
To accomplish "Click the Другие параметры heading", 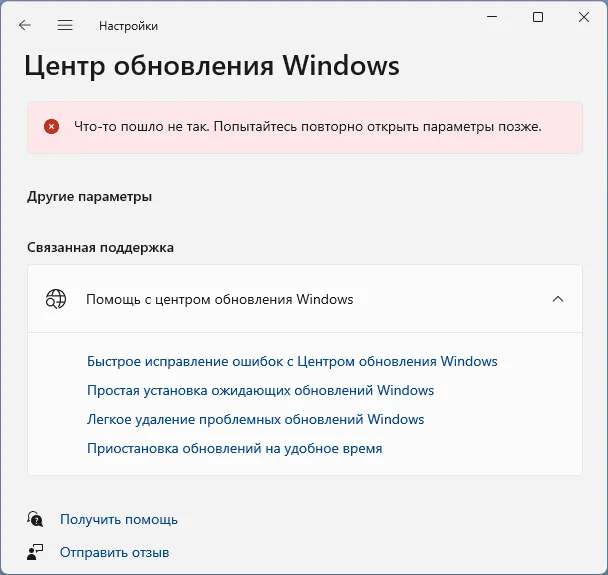I will [89, 196].
